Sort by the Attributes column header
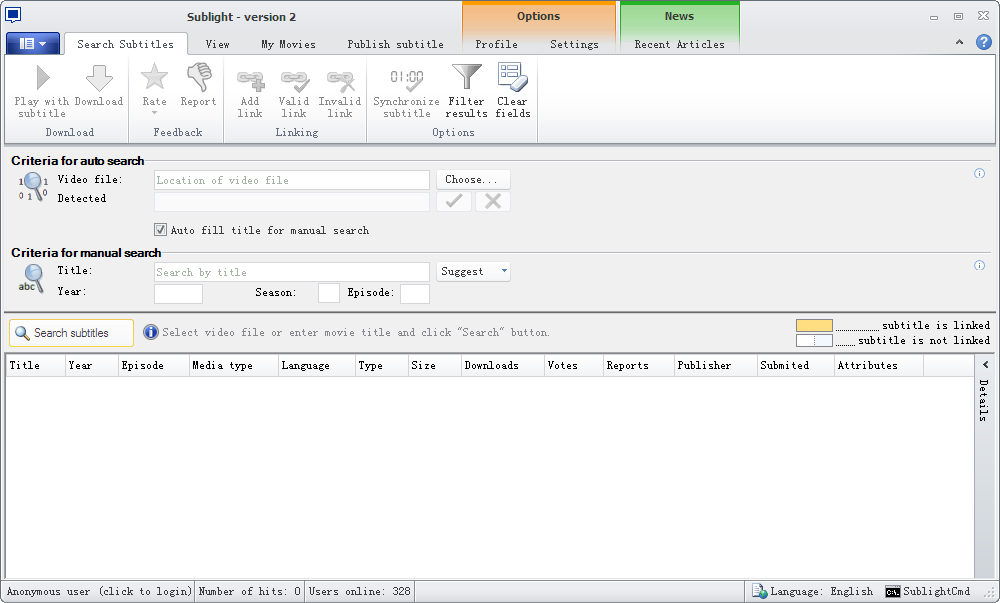 (x=879, y=365)
